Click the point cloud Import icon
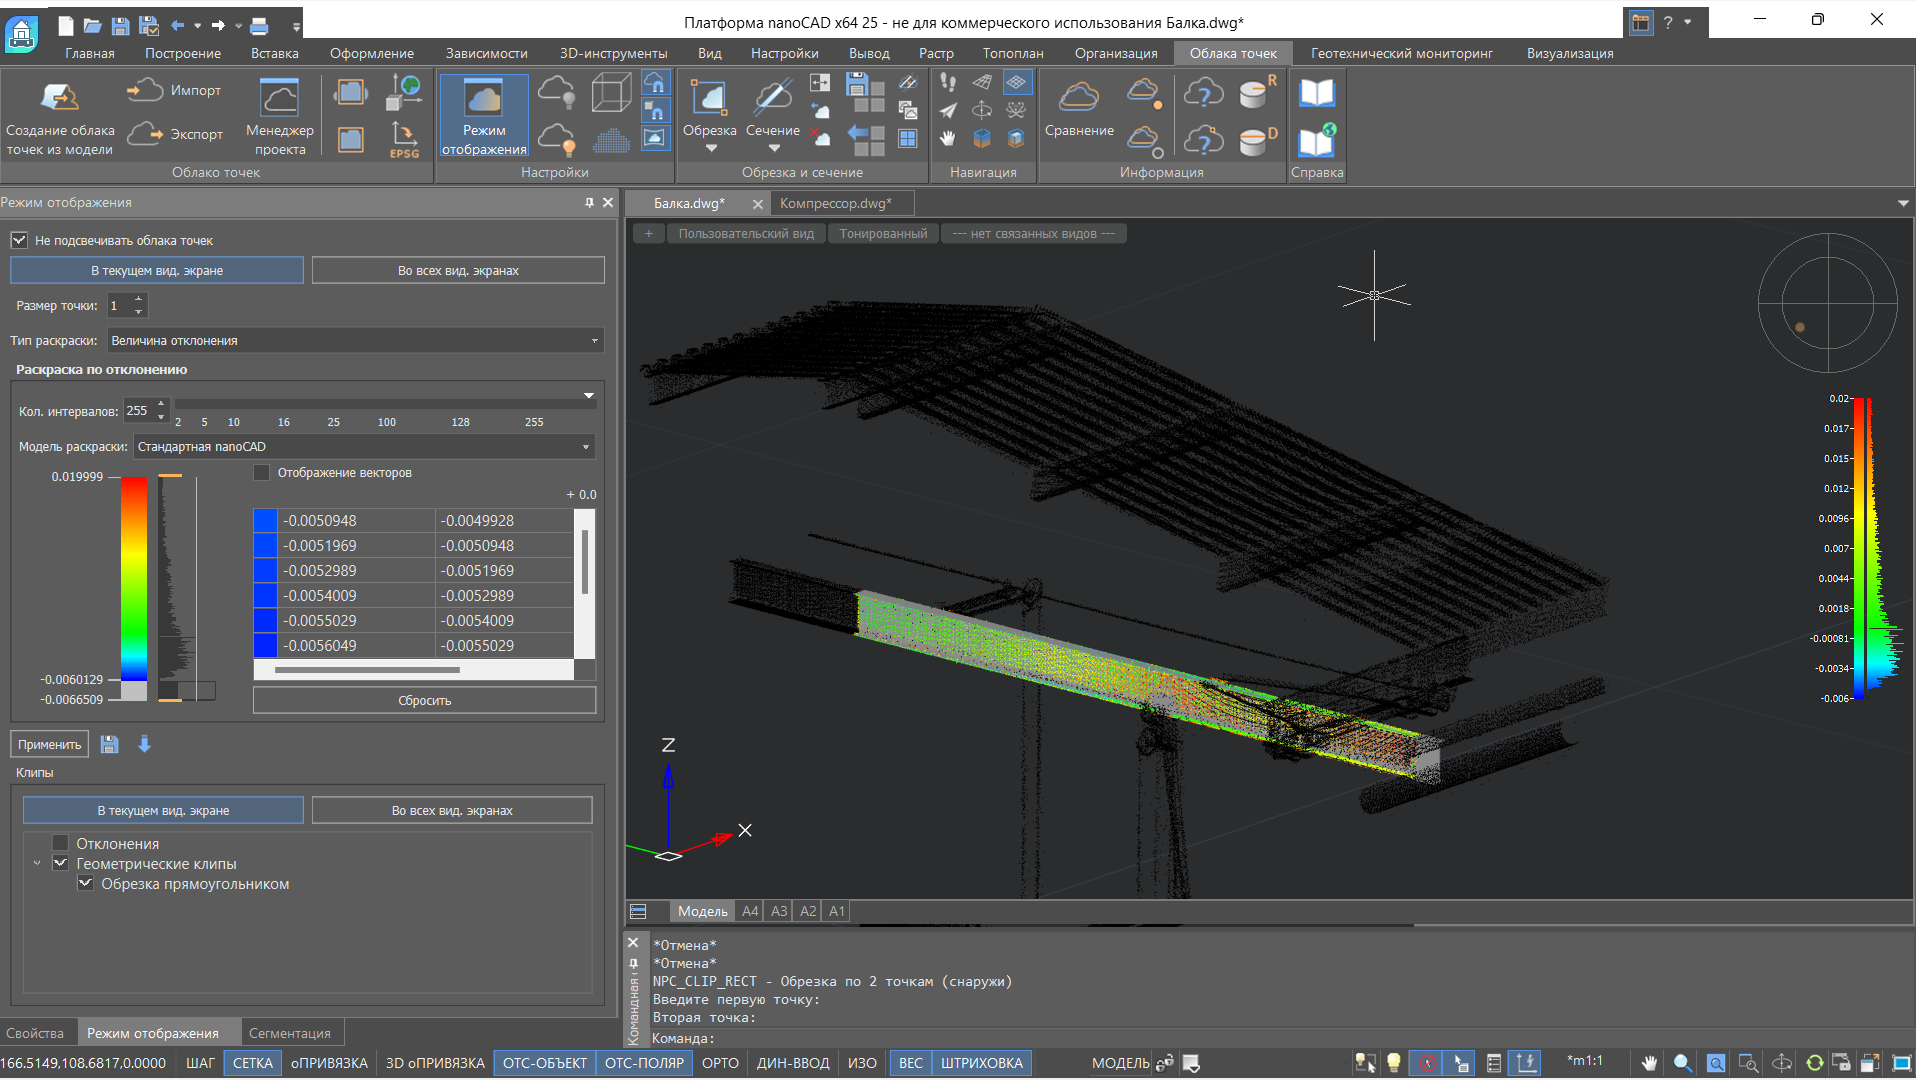The width and height of the screenshot is (1916, 1080). (145, 90)
